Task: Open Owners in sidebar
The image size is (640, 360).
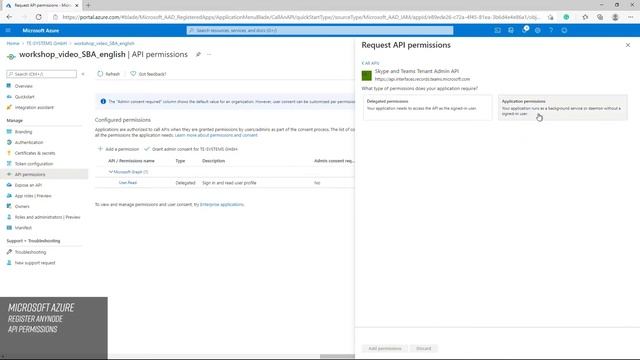Action: point(22,206)
